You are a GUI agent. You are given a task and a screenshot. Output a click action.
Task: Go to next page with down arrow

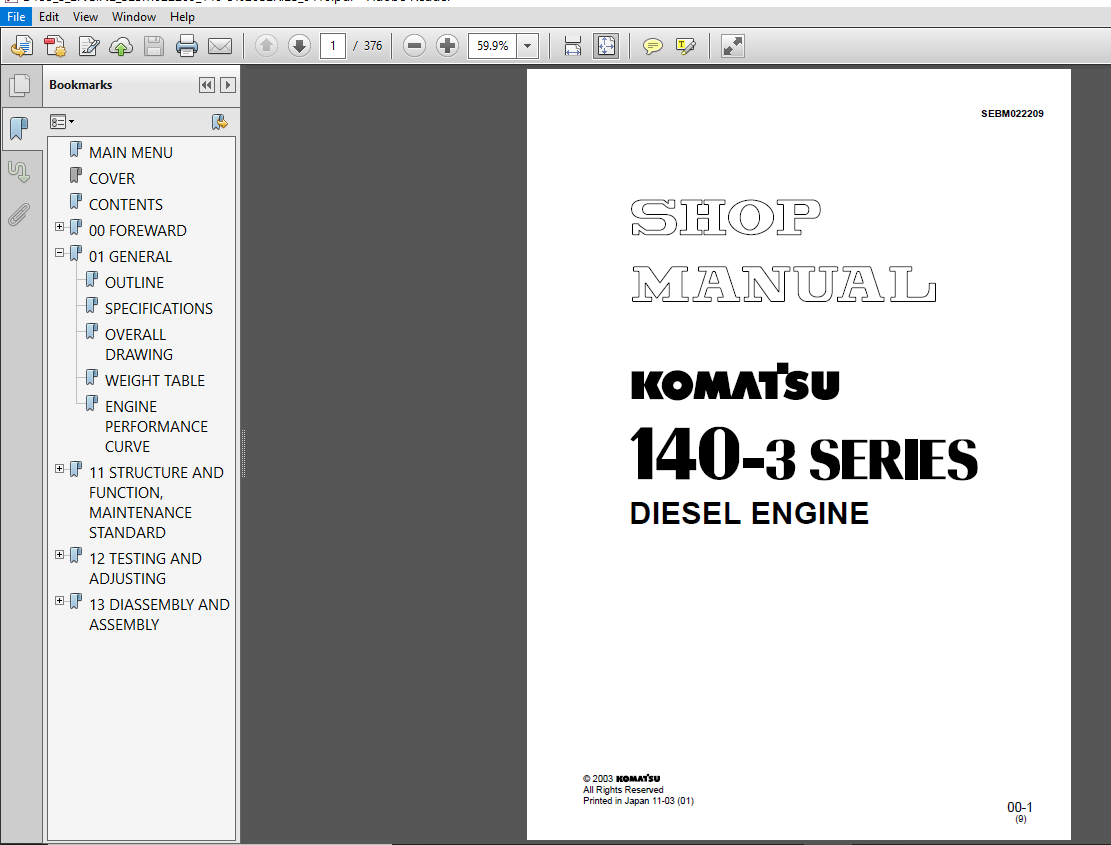coord(300,46)
